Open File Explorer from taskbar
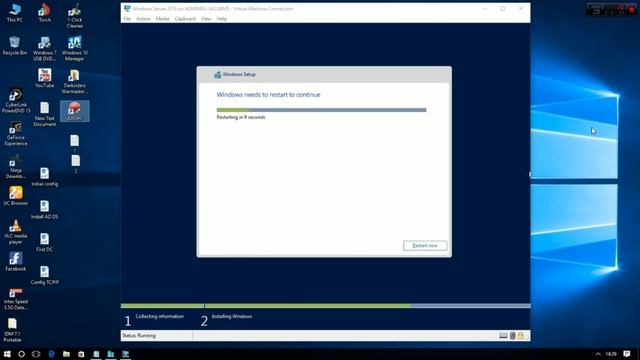This screenshot has width=640, height=360. pyautogui.click(x=66, y=354)
